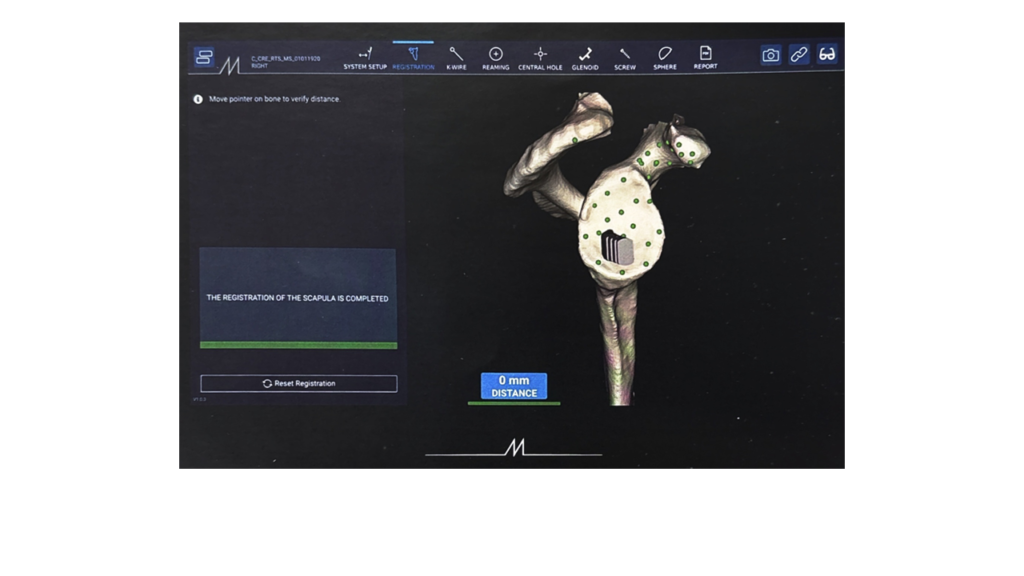Go to the Screw step

click(x=625, y=58)
